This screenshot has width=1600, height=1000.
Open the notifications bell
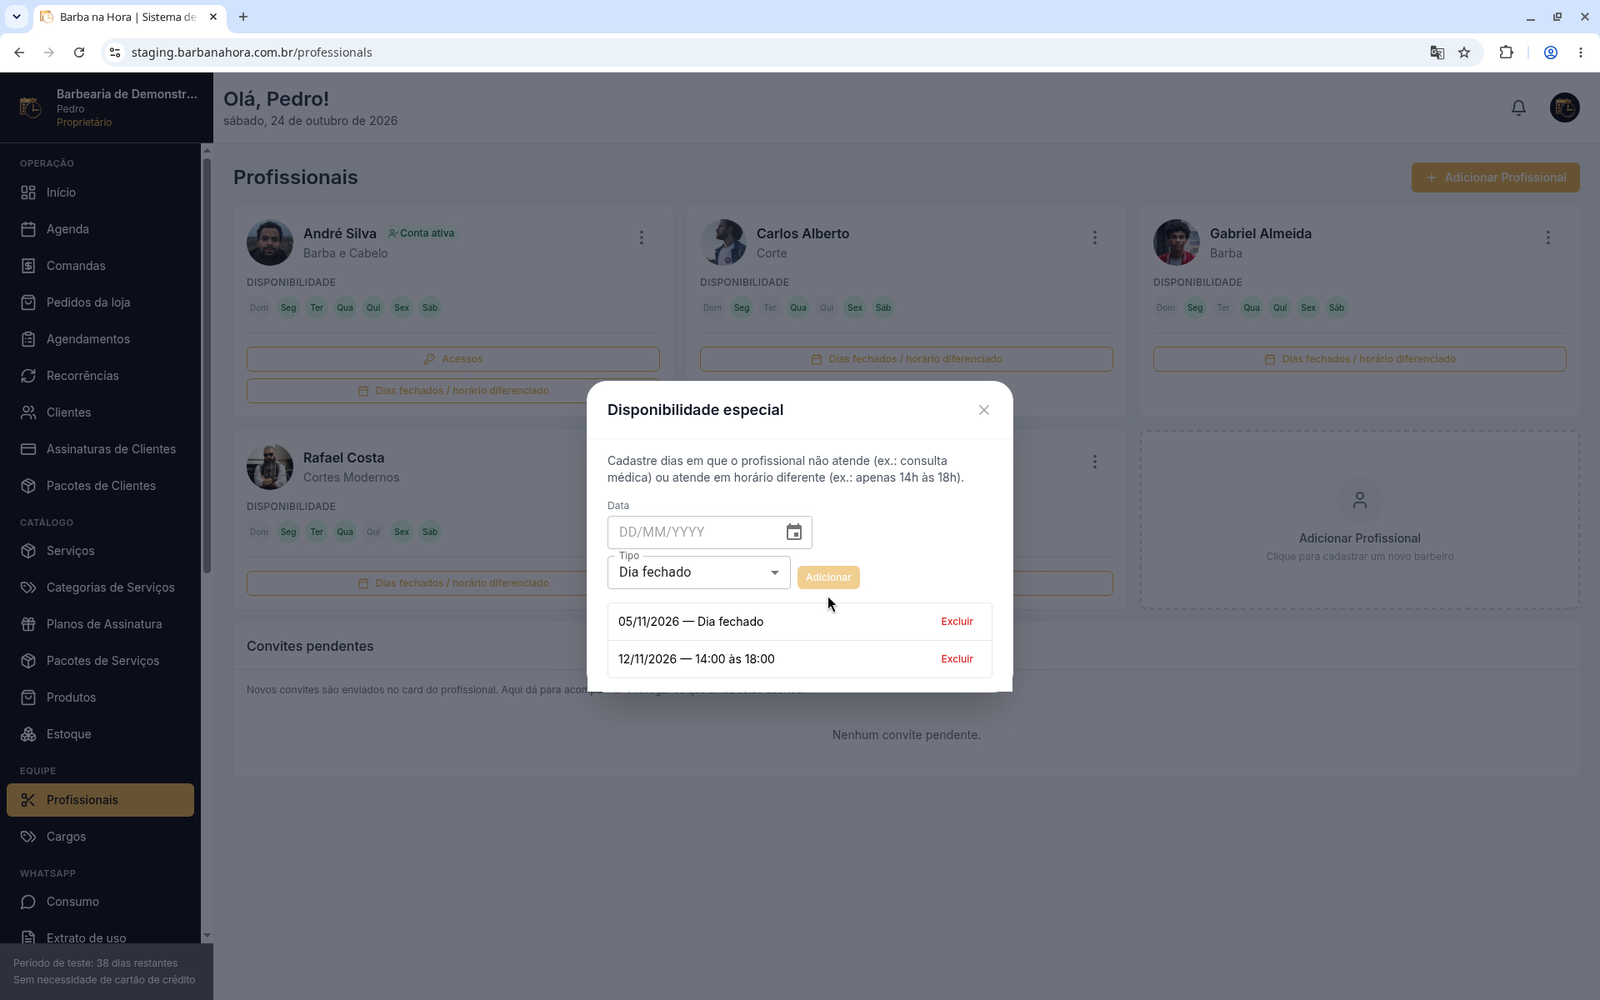pyautogui.click(x=1518, y=107)
